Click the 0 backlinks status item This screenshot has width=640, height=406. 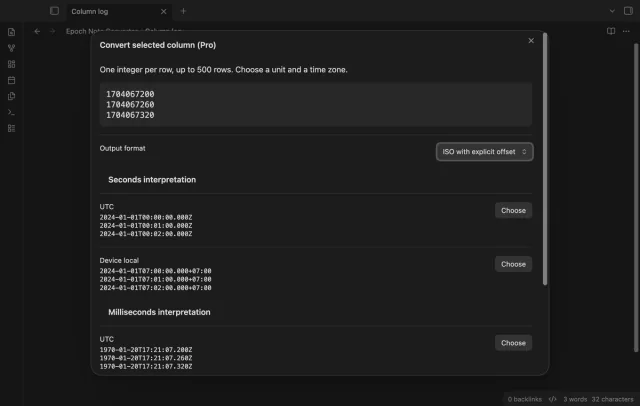(x=524, y=399)
